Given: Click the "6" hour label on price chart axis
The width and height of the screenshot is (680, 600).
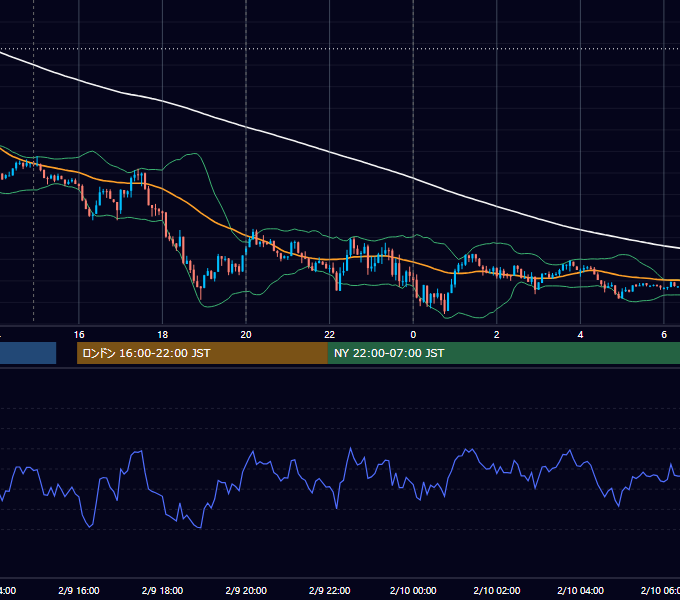Looking at the screenshot, I should pyautogui.click(x=664, y=334).
